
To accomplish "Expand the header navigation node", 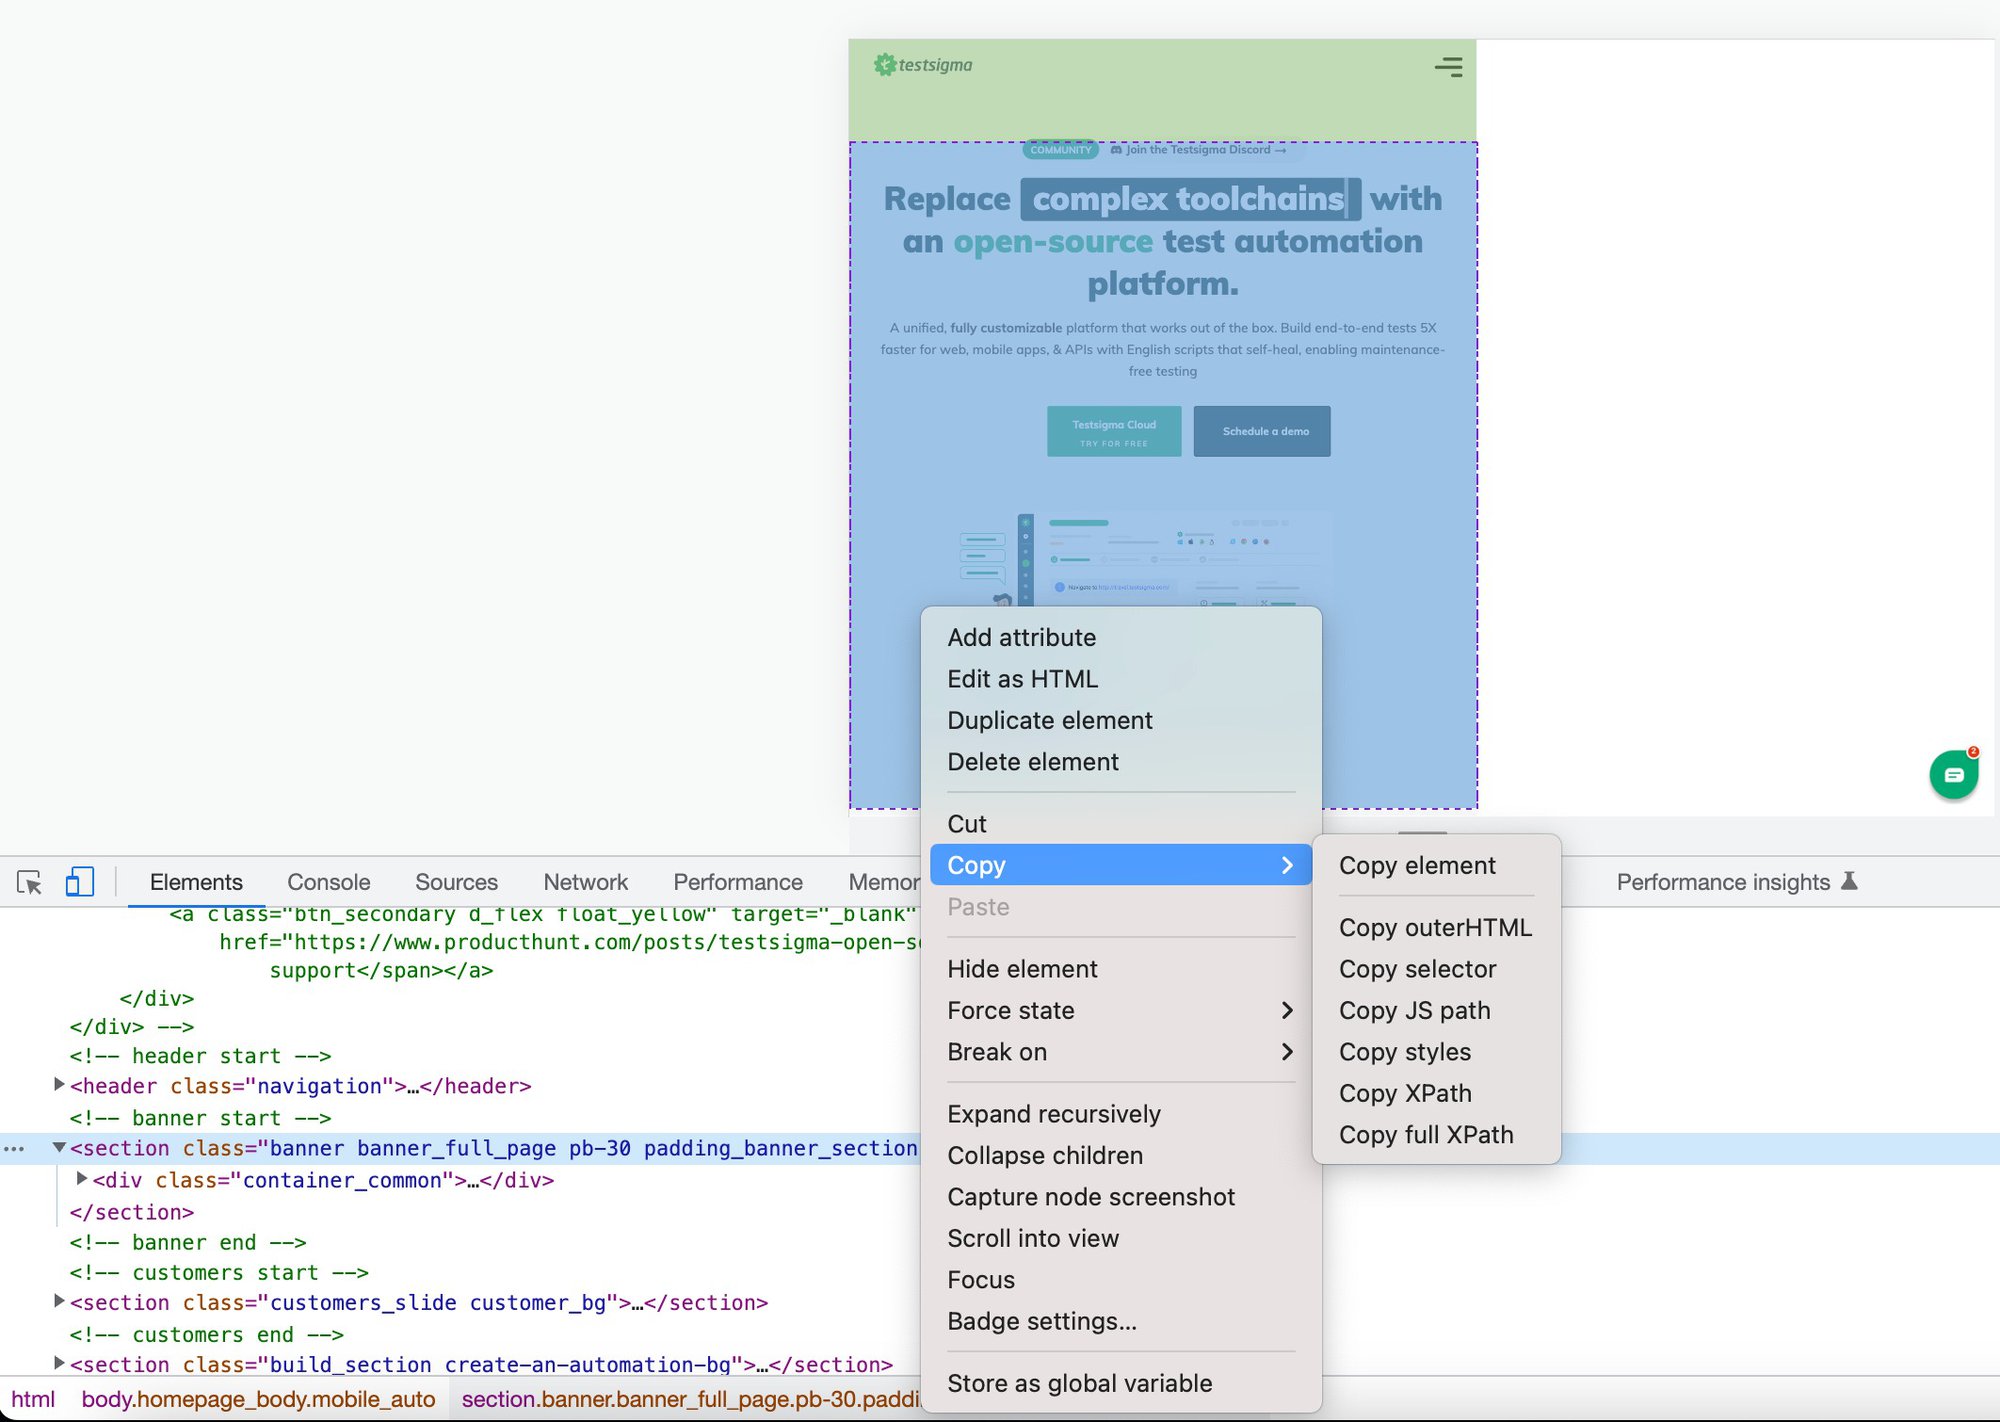I will point(59,1084).
